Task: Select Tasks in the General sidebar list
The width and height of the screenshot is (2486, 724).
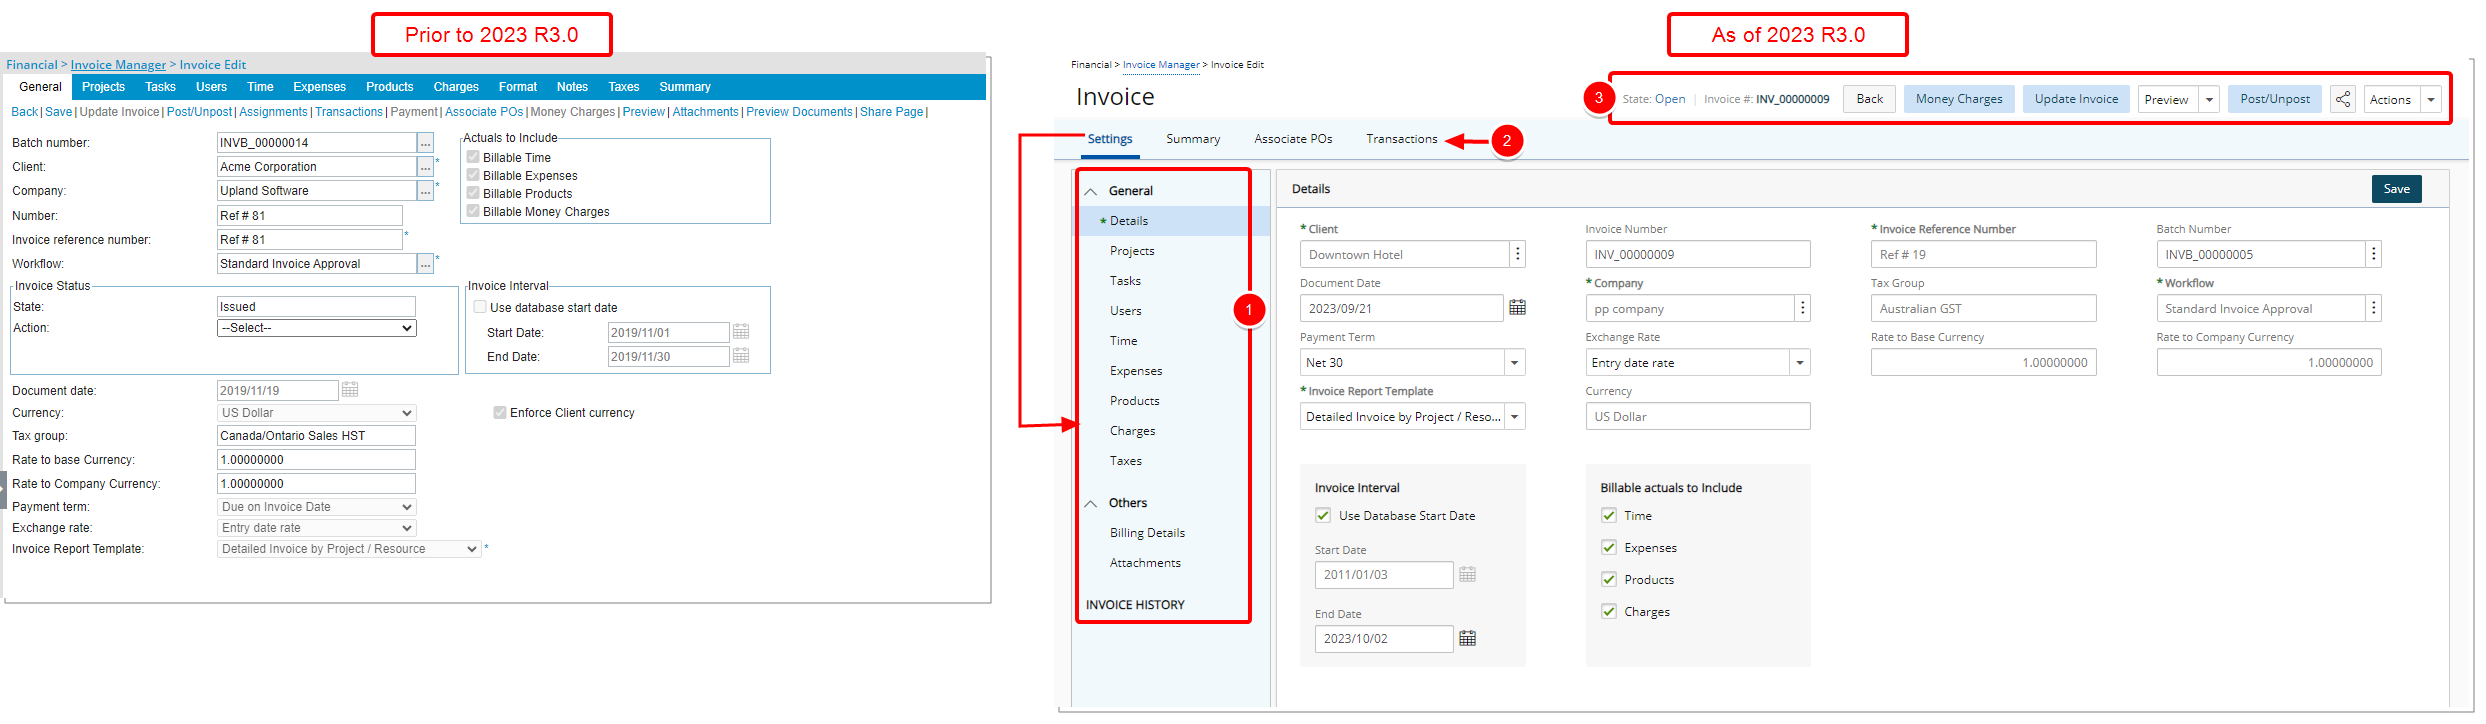Action: pyautogui.click(x=1125, y=281)
